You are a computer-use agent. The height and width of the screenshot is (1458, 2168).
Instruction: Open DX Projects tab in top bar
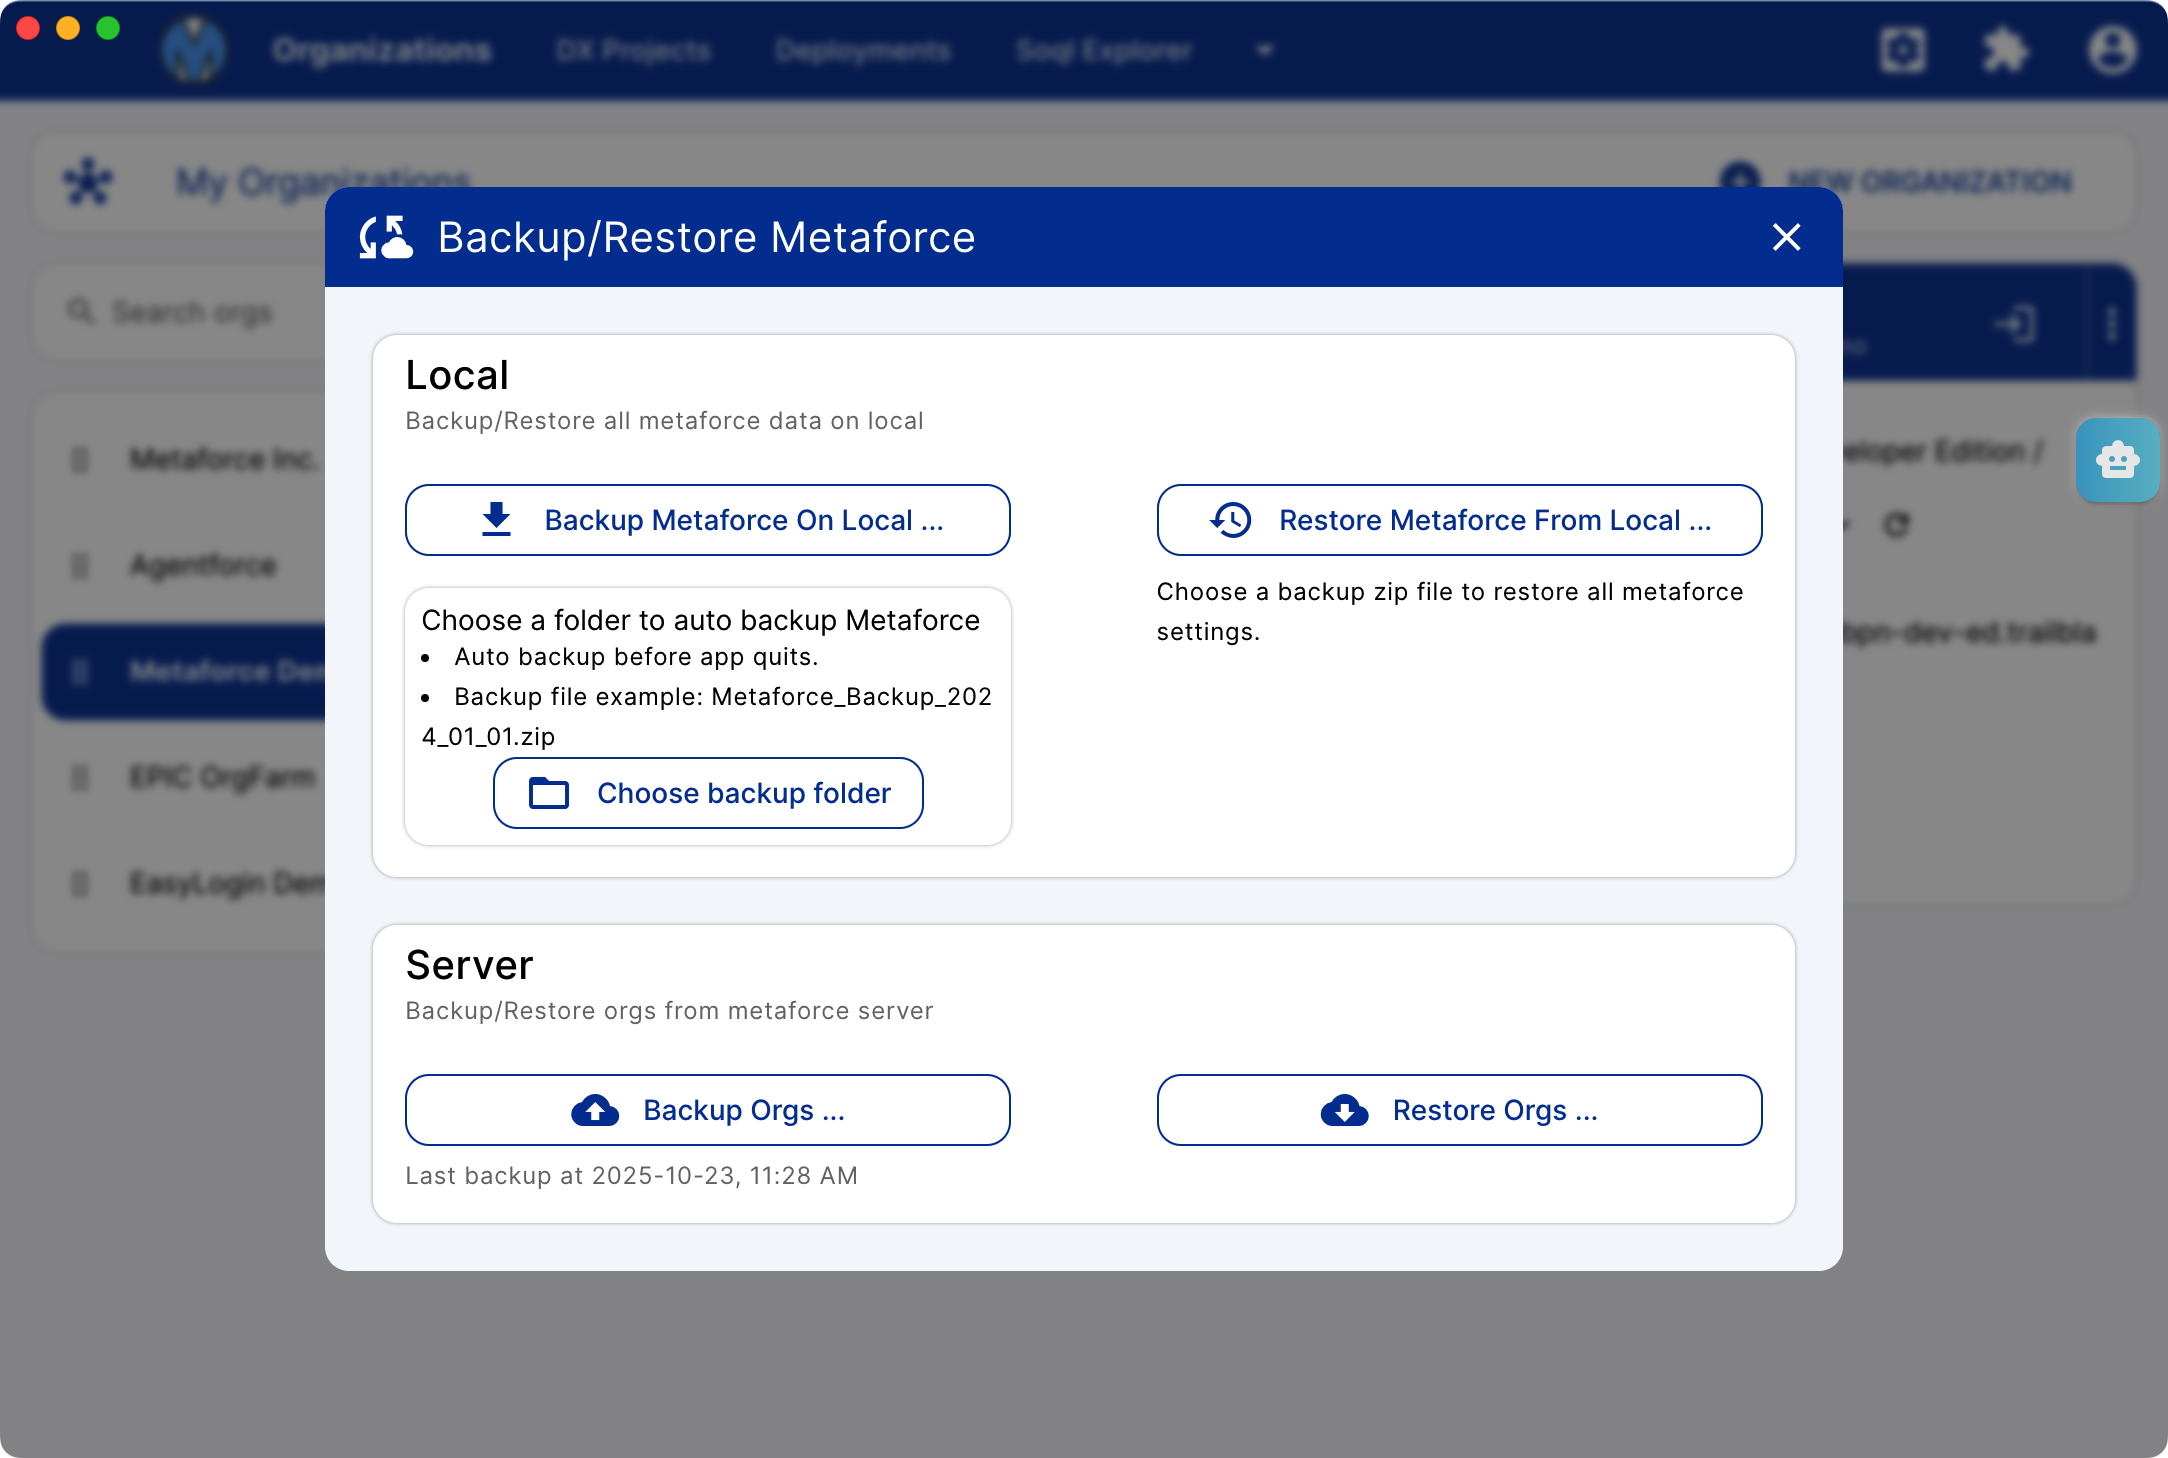click(x=633, y=50)
